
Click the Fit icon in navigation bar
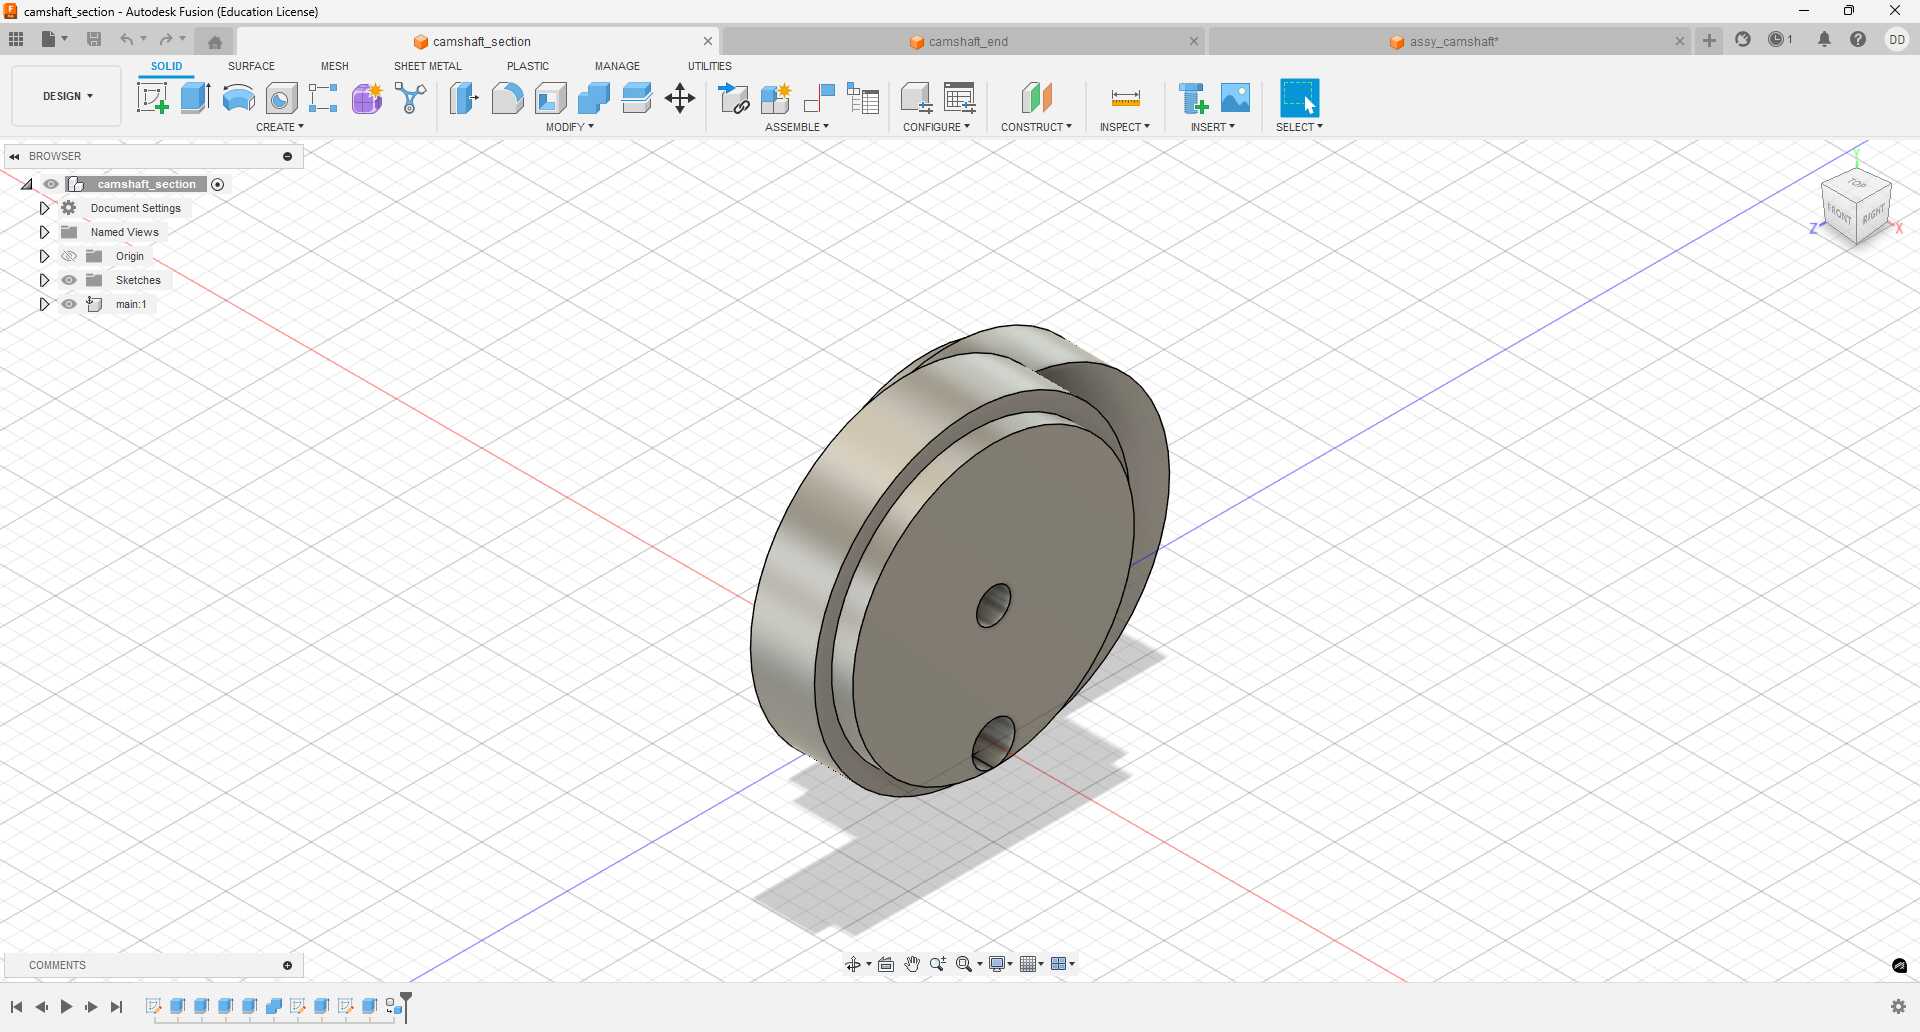click(963, 964)
